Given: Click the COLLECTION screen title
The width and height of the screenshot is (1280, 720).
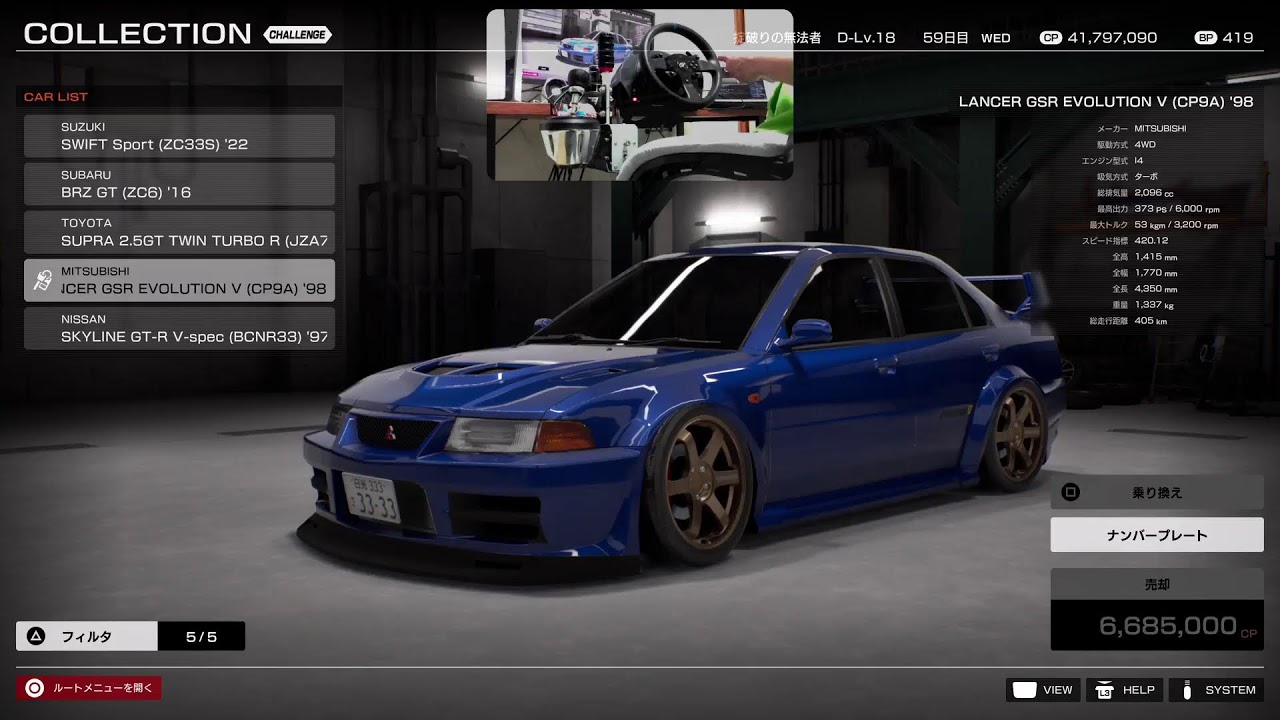Looking at the screenshot, I should [138, 34].
